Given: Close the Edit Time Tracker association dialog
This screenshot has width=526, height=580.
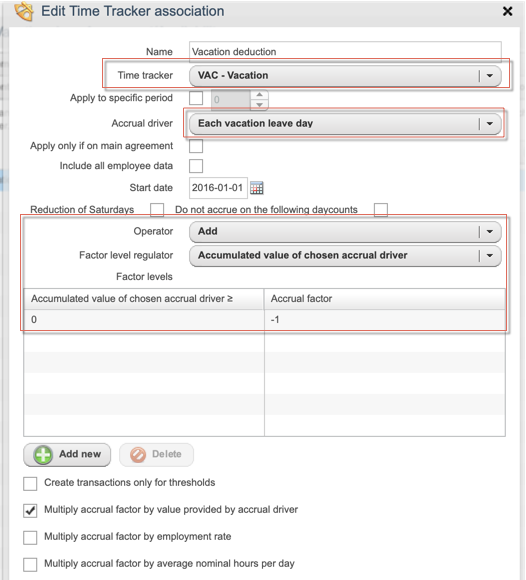Looking at the screenshot, I should pos(508,11).
